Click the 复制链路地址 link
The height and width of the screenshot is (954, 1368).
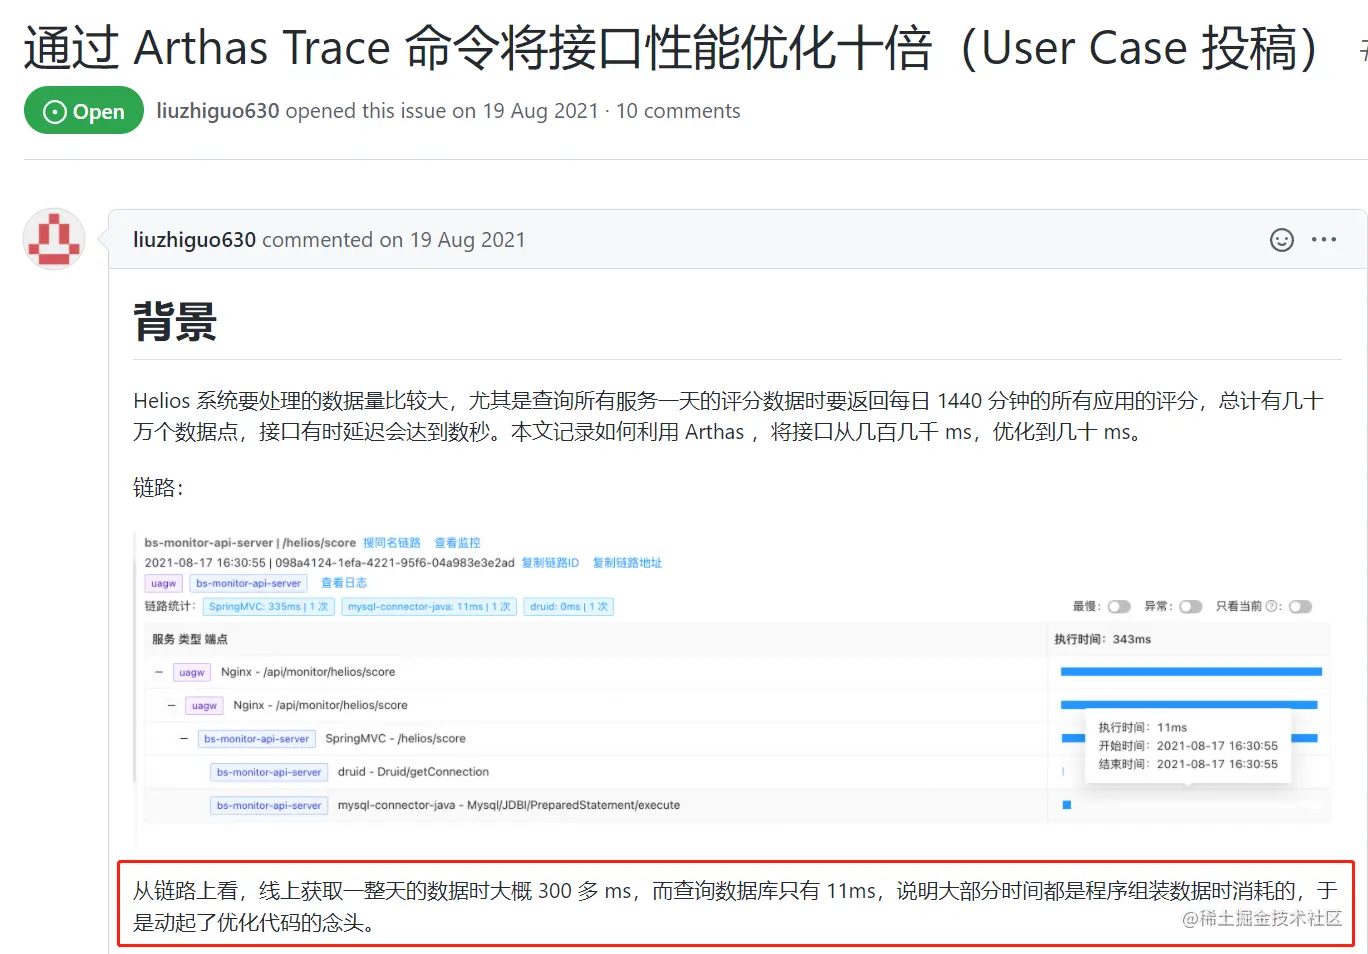tap(627, 563)
